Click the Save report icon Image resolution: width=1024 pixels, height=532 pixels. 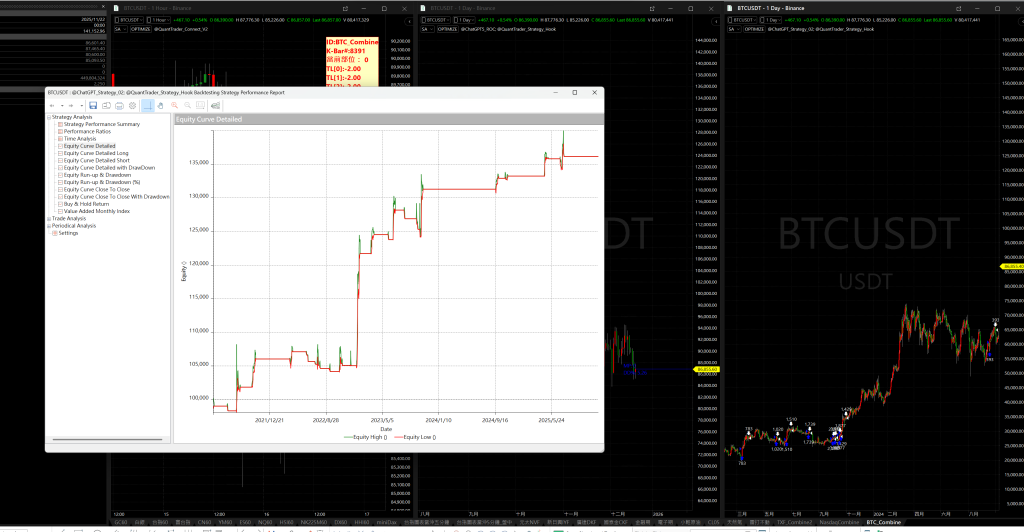(x=93, y=105)
